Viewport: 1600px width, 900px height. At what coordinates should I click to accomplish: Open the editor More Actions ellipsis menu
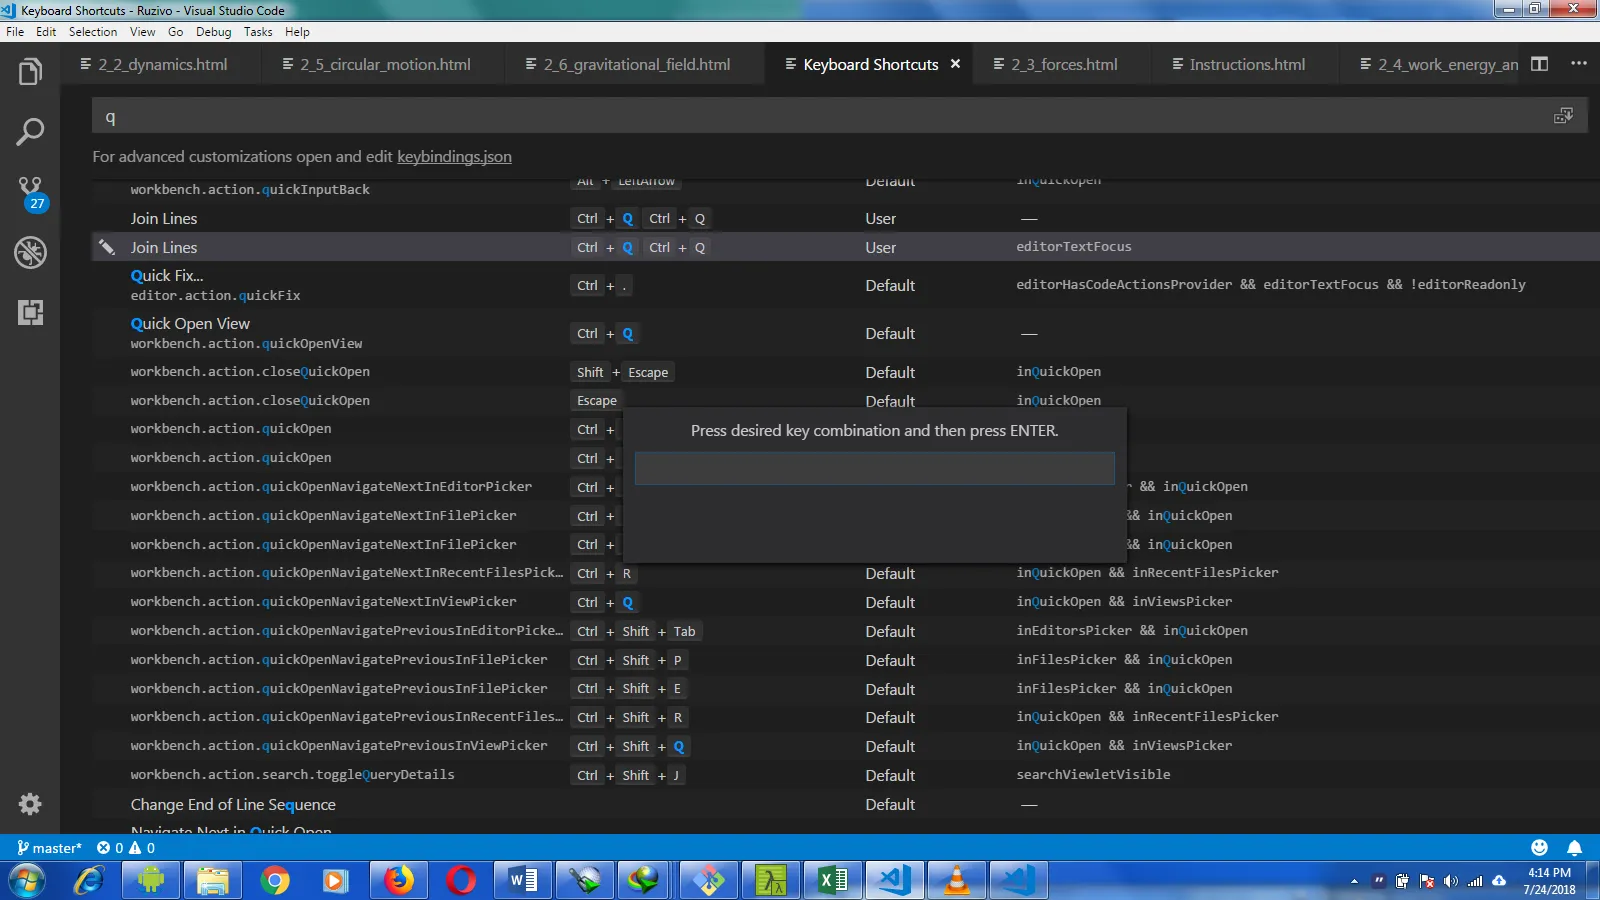[1579, 64]
